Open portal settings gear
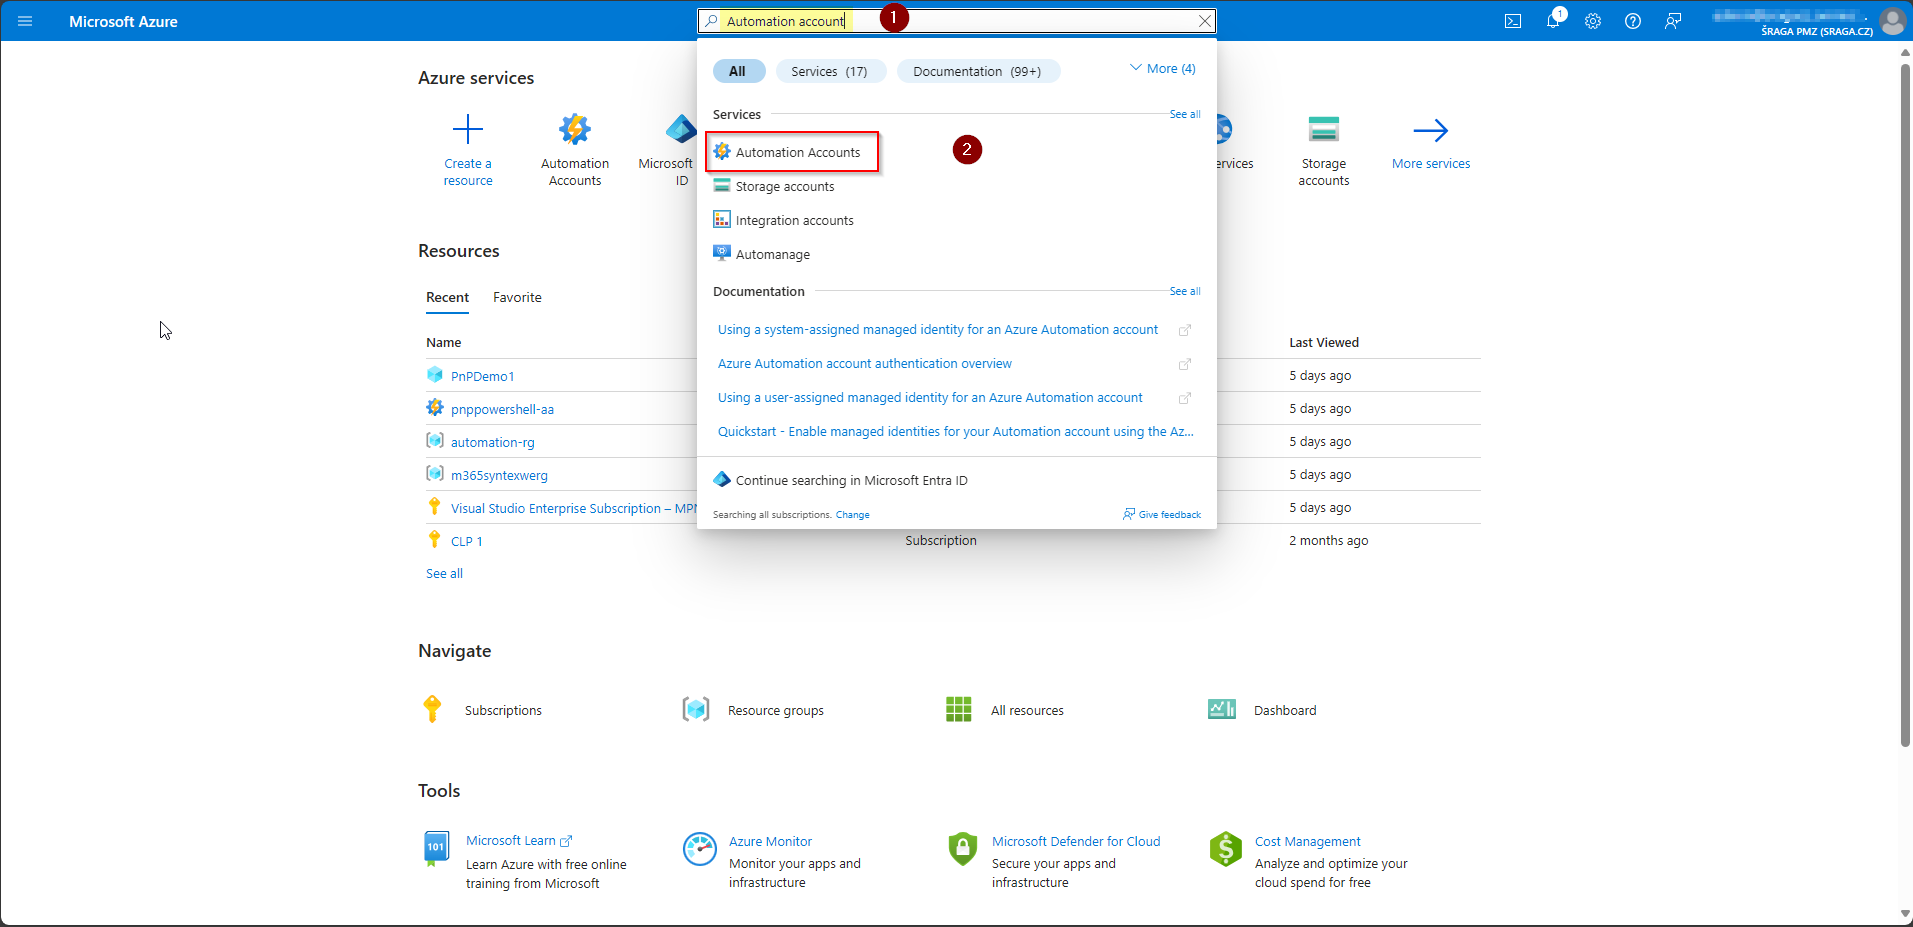1913x927 pixels. (x=1593, y=21)
